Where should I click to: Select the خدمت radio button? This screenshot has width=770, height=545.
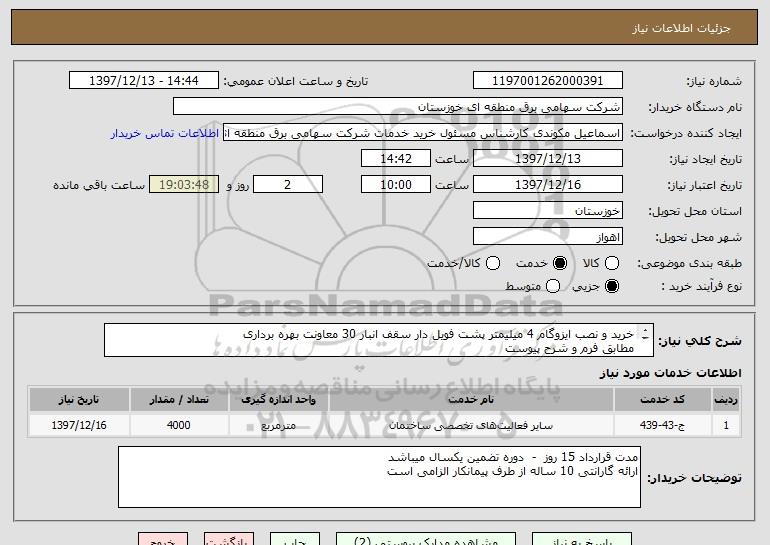(x=559, y=263)
